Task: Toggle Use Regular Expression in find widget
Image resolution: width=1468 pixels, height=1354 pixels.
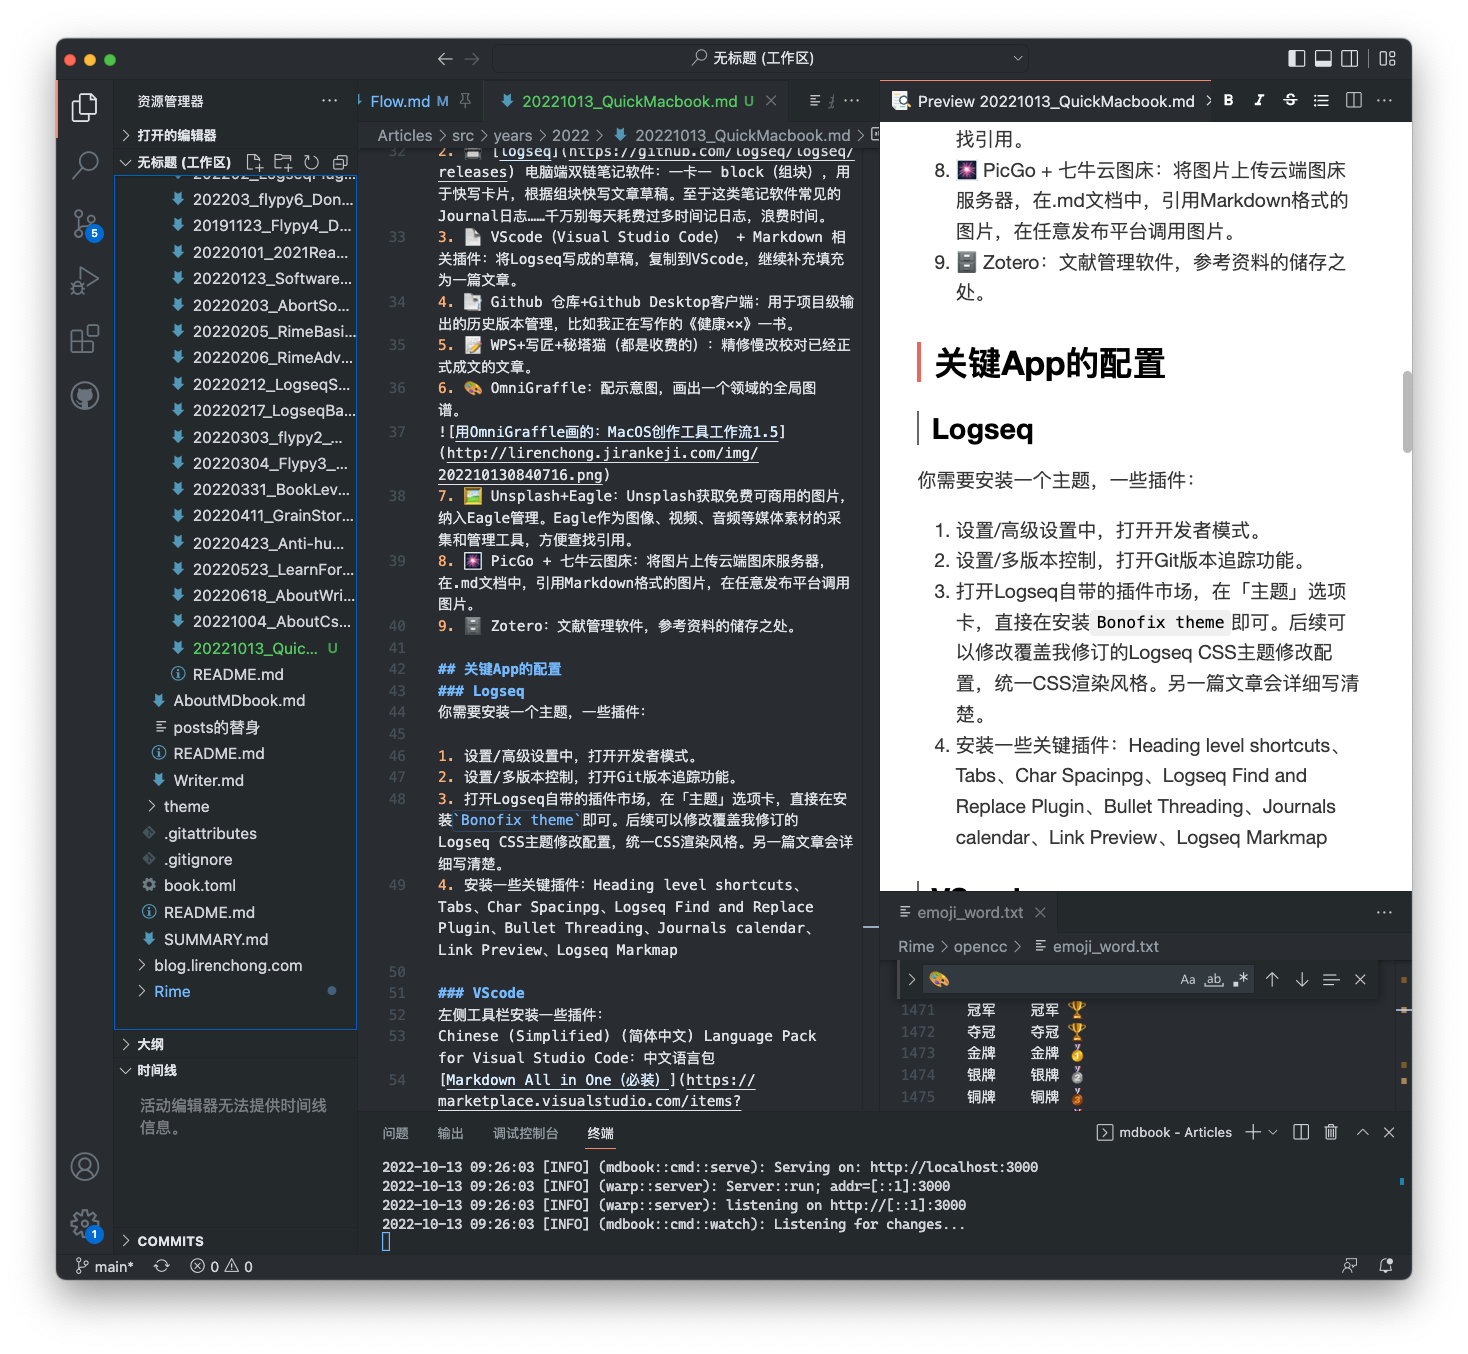Action: coord(1241,979)
